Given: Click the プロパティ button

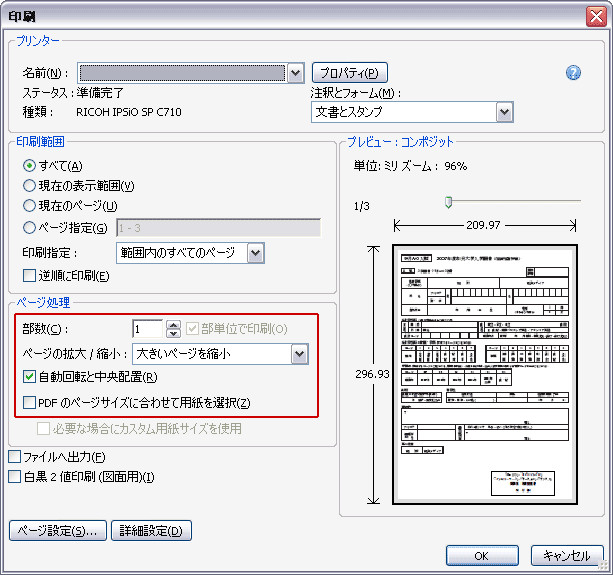Looking at the screenshot, I should pos(349,73).
